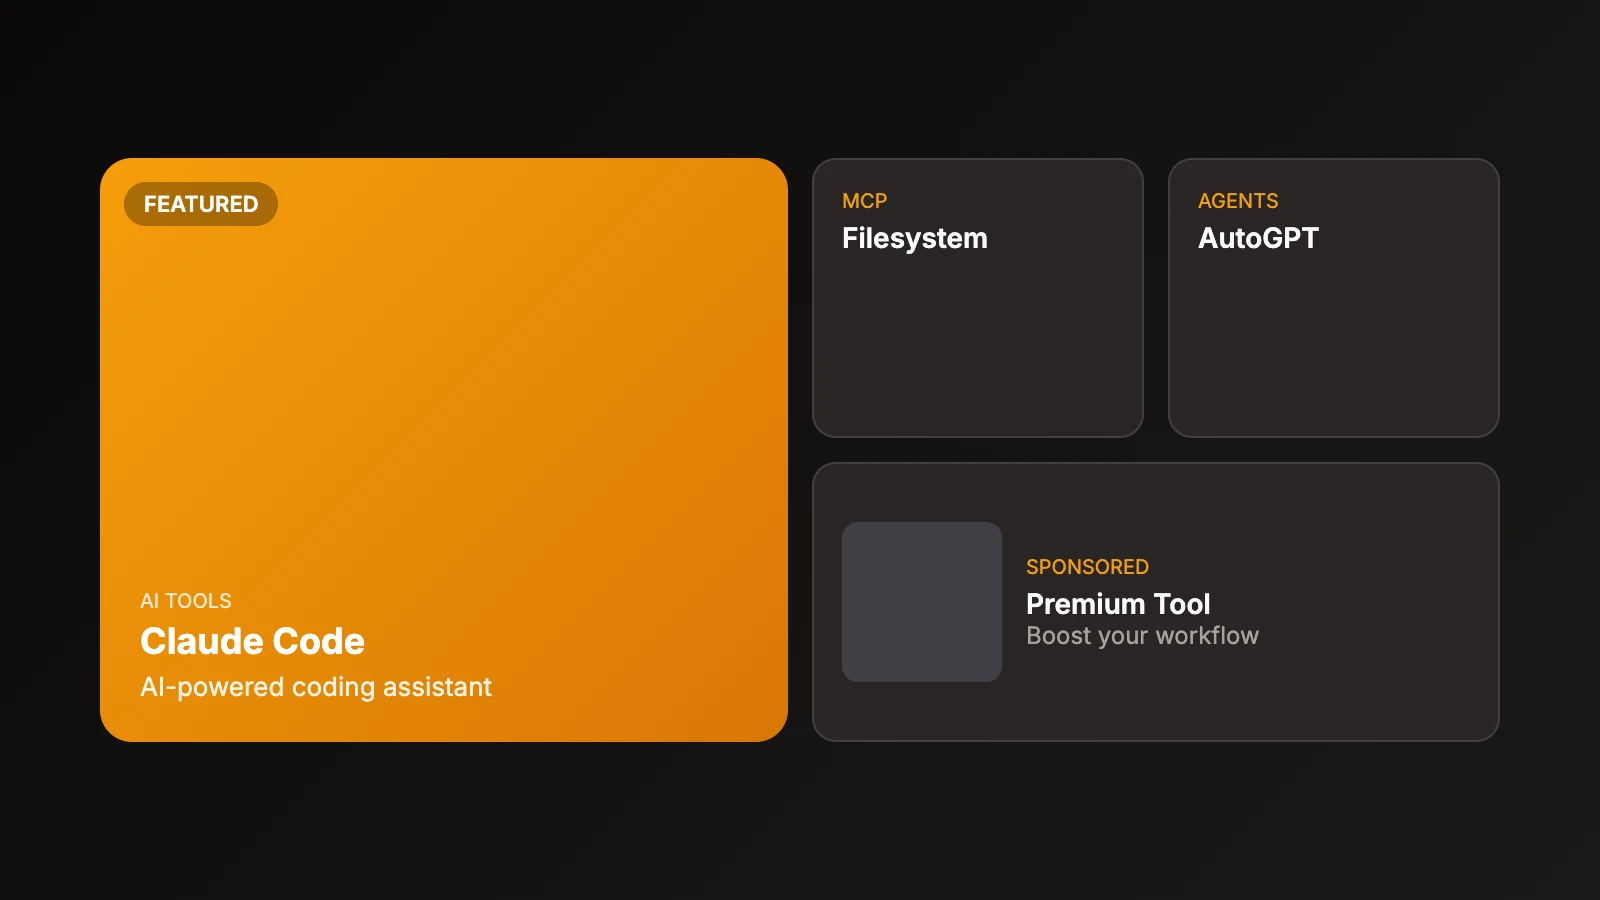Viewport: 1600px width, 900px height.
Task: Click the FEATURED badge
Action: 200,204
